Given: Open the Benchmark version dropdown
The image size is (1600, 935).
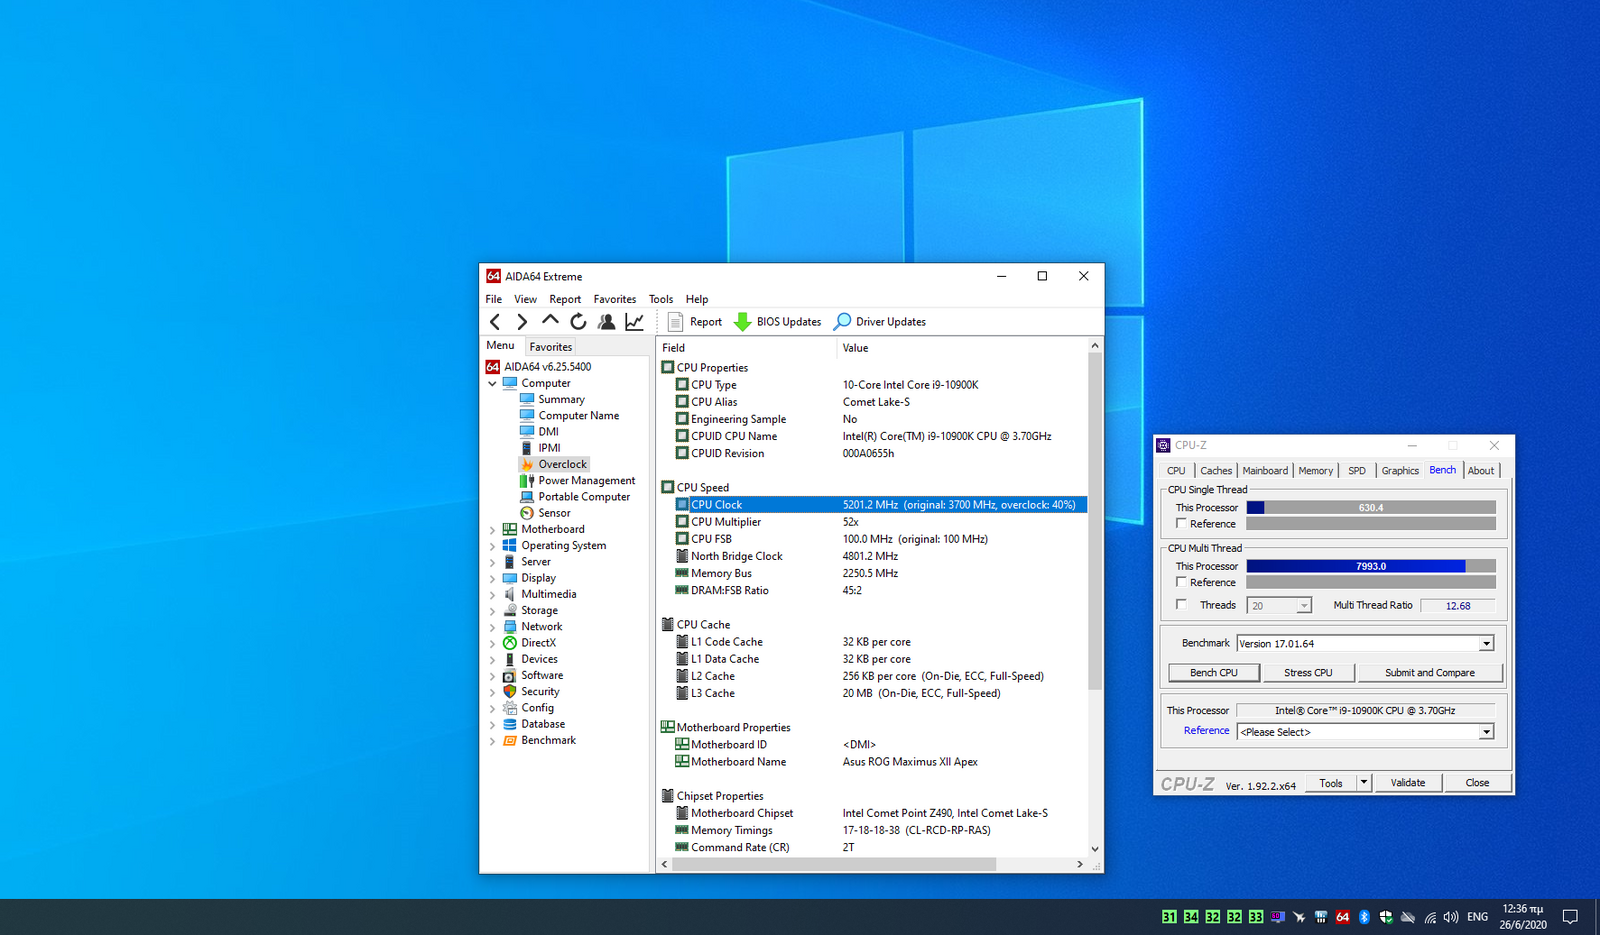Looking at the screenshot, I should [1486, 644].
